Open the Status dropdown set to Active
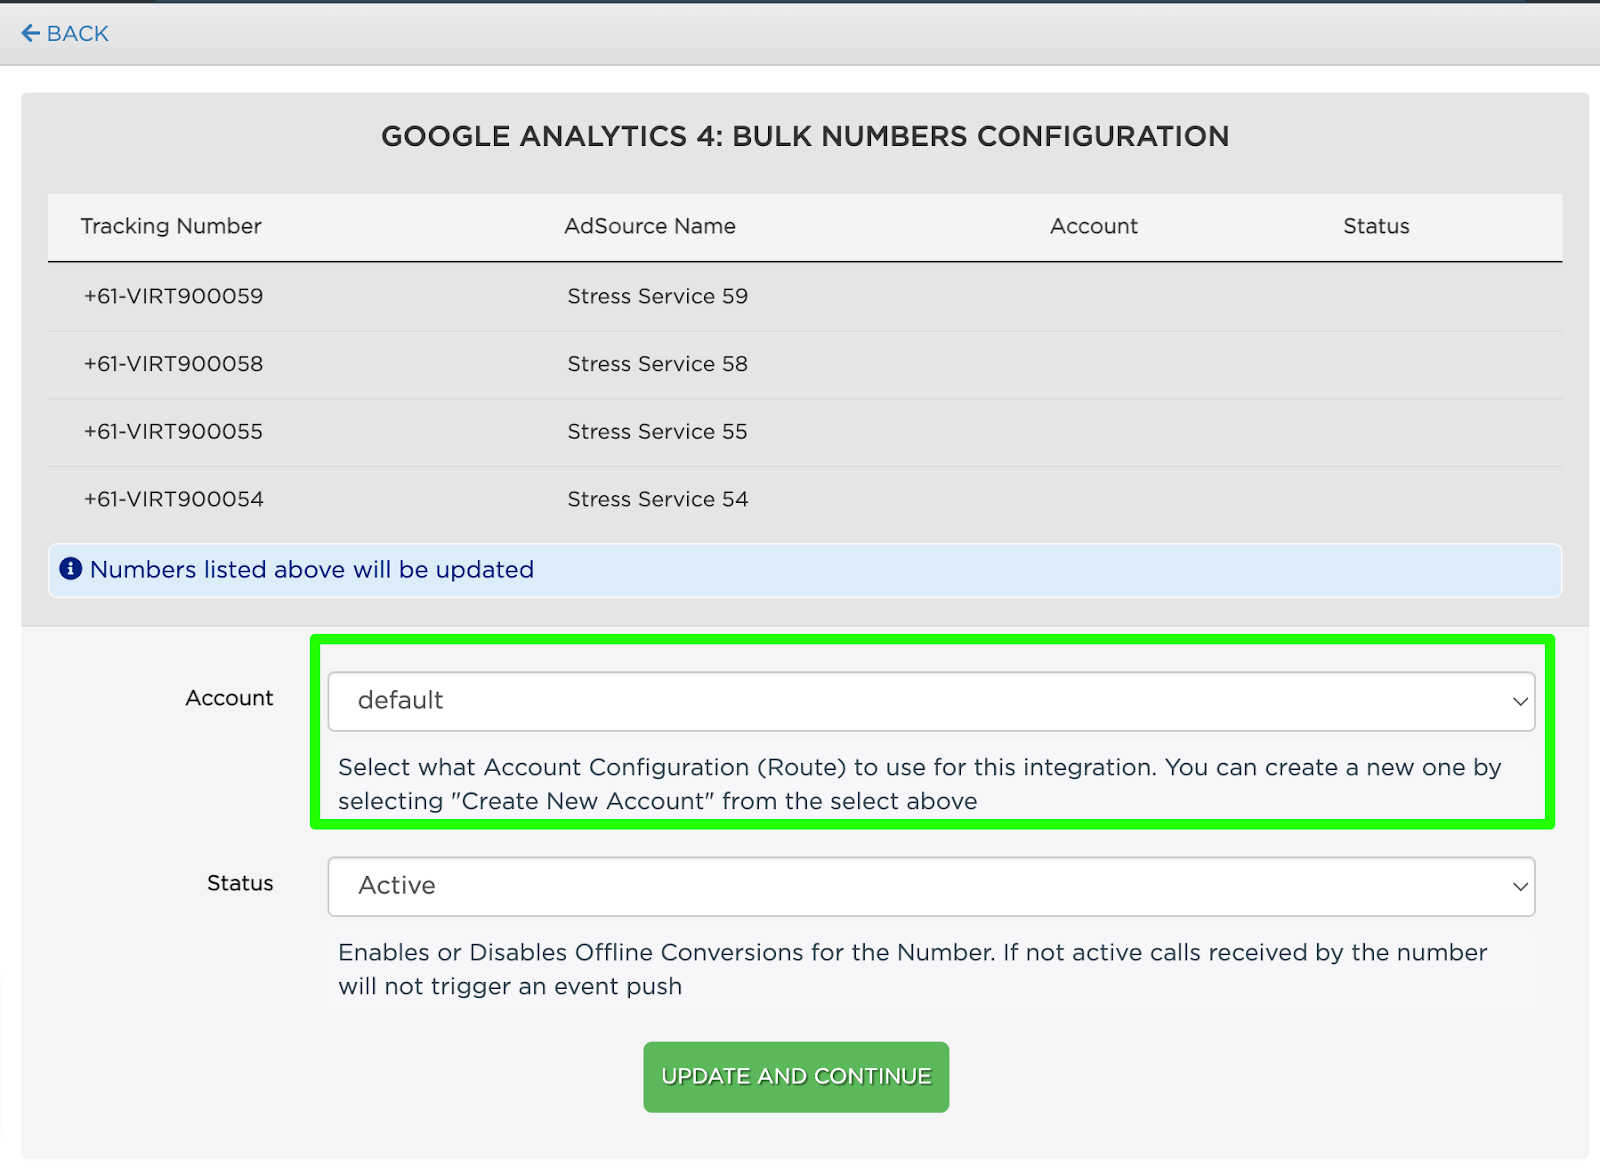 [x=931, y=886]
